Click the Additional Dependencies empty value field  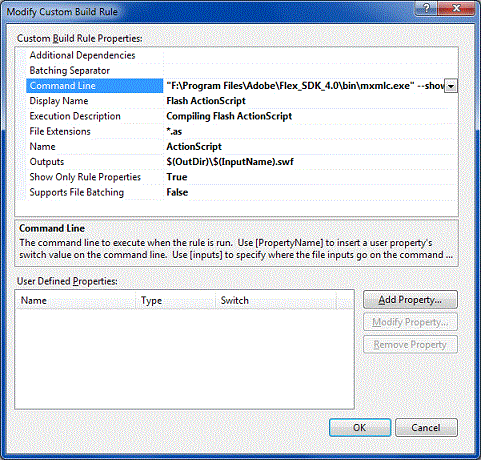click(x=311, y=55)
